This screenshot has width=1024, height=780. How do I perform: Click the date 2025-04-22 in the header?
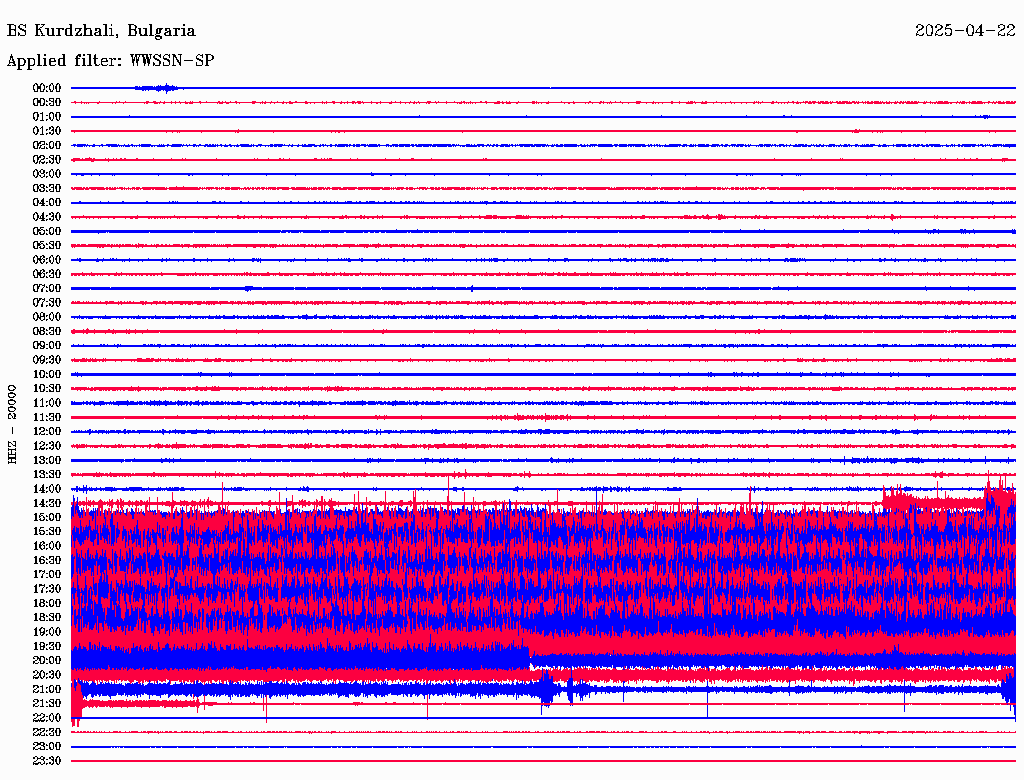tap(965, 31)
